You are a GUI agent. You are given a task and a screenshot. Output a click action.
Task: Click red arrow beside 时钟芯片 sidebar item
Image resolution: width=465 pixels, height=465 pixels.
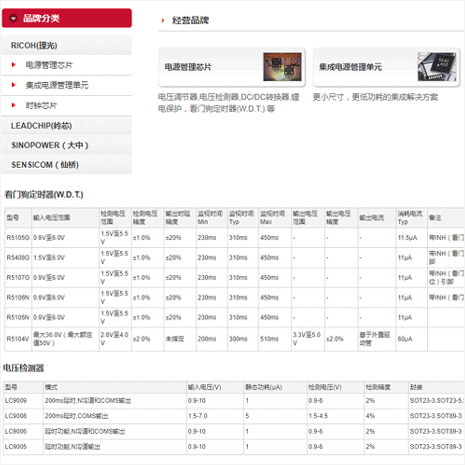[x=13, y=105]
